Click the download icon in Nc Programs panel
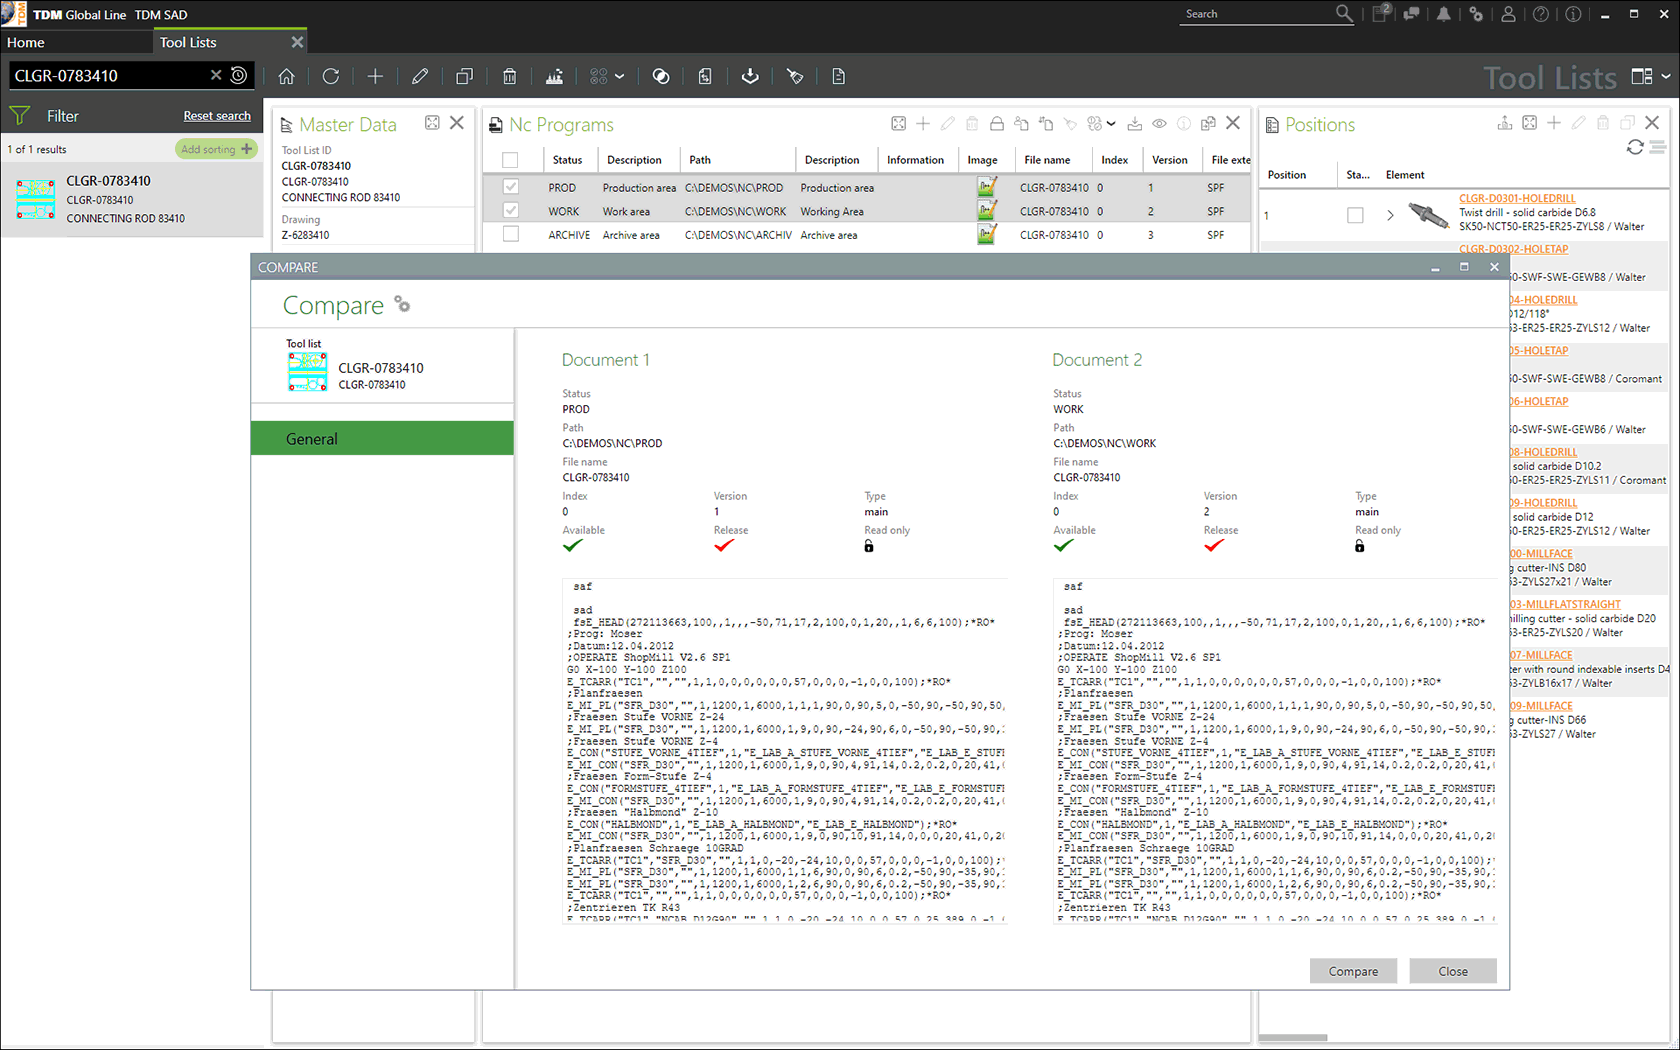The width and height of the screenshot is (1680, 1050). (x=1134, y=124)
